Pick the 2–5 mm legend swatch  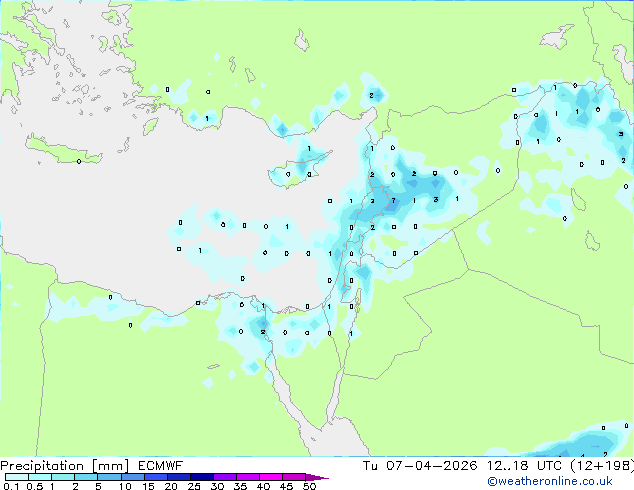[x=86, y=477]
